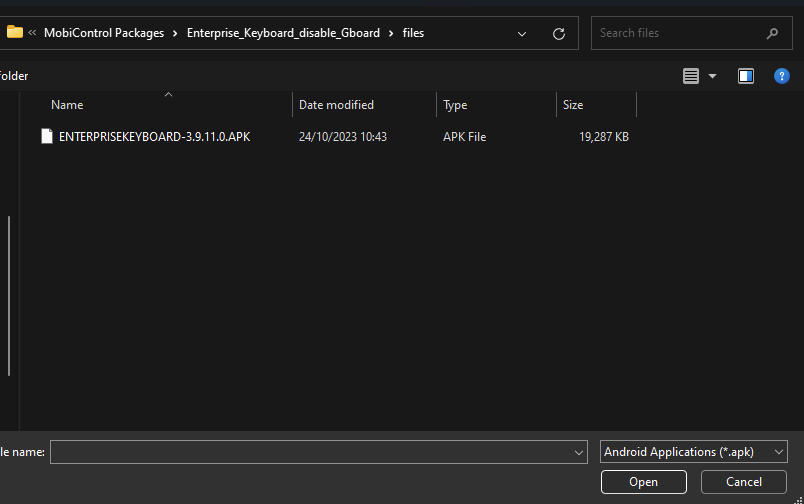Image resolution: width=804 pixels, height=504 pixels.
Task: Select ENTERPRISEKEYBOARD-3.9.11.0.APK file
Action: [x=154, y=137]
